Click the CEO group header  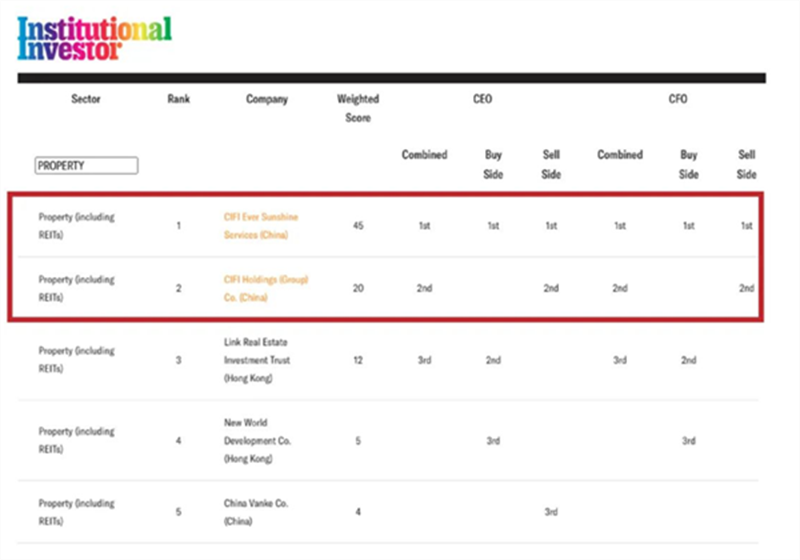point(483,99)
